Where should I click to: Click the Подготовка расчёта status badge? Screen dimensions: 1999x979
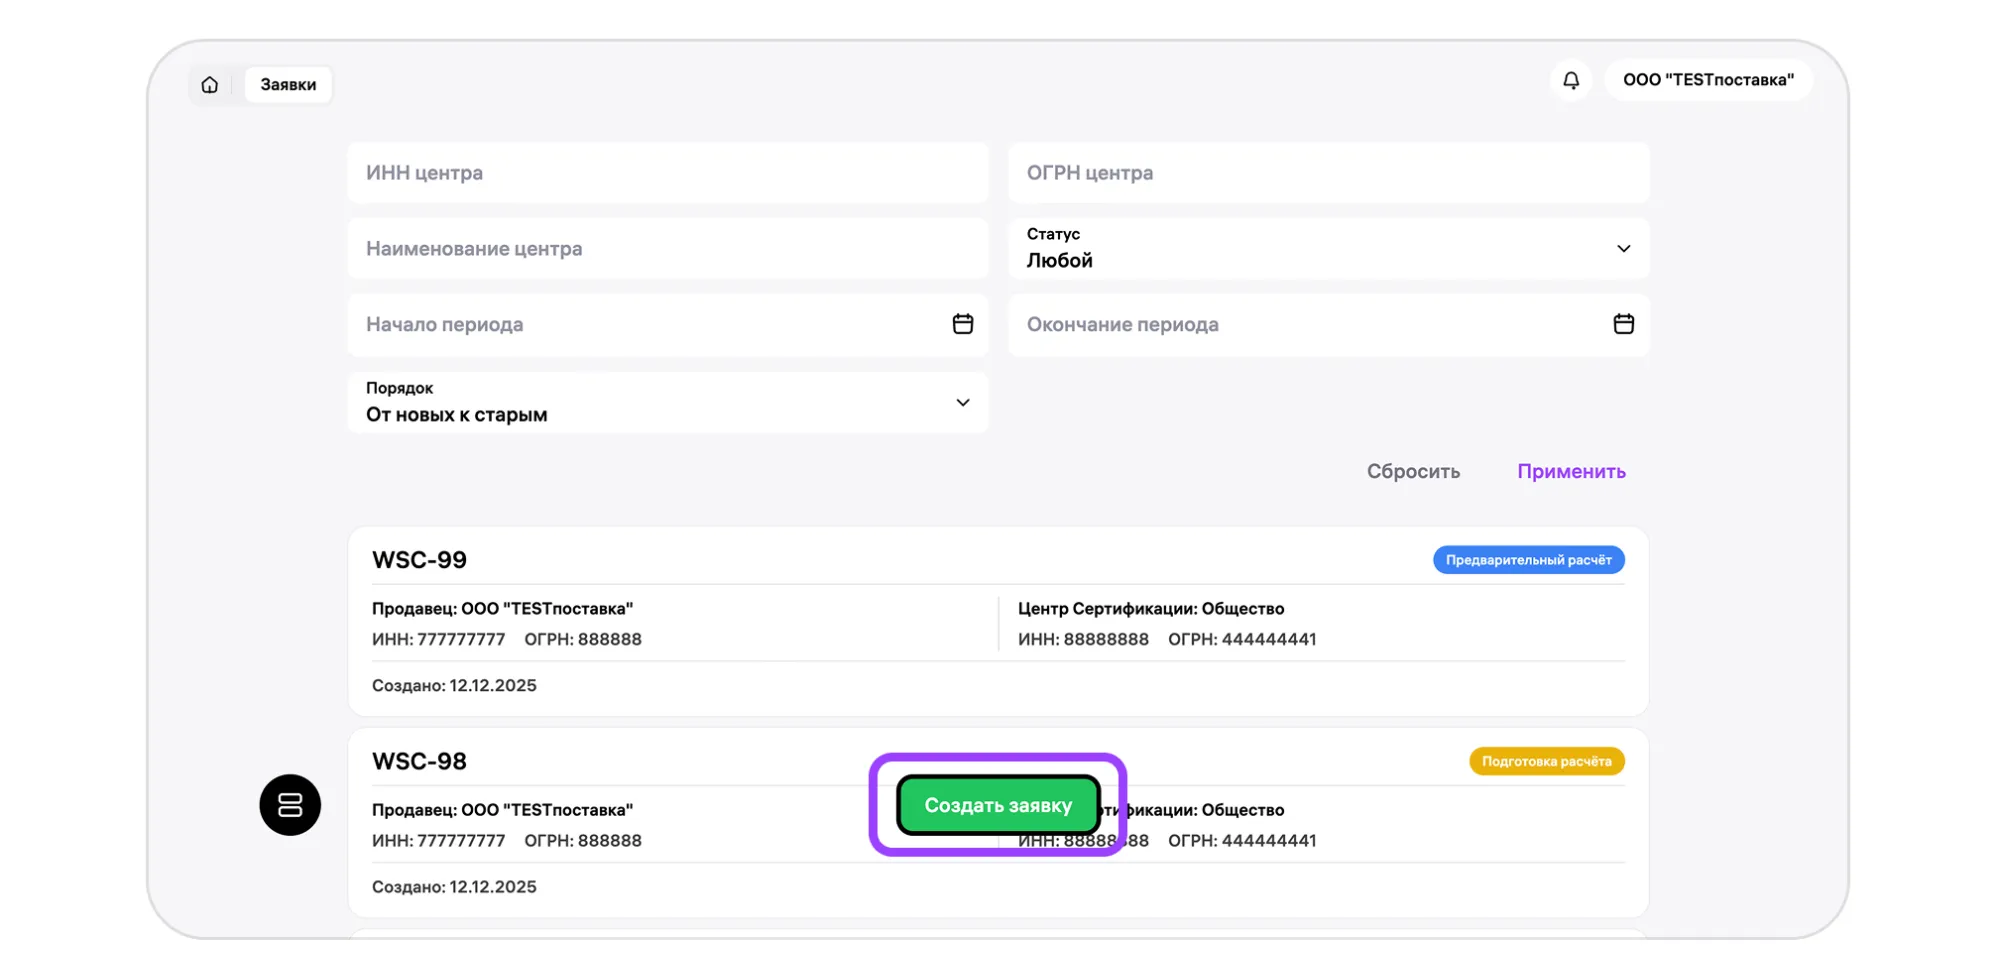pos(1545,762)
